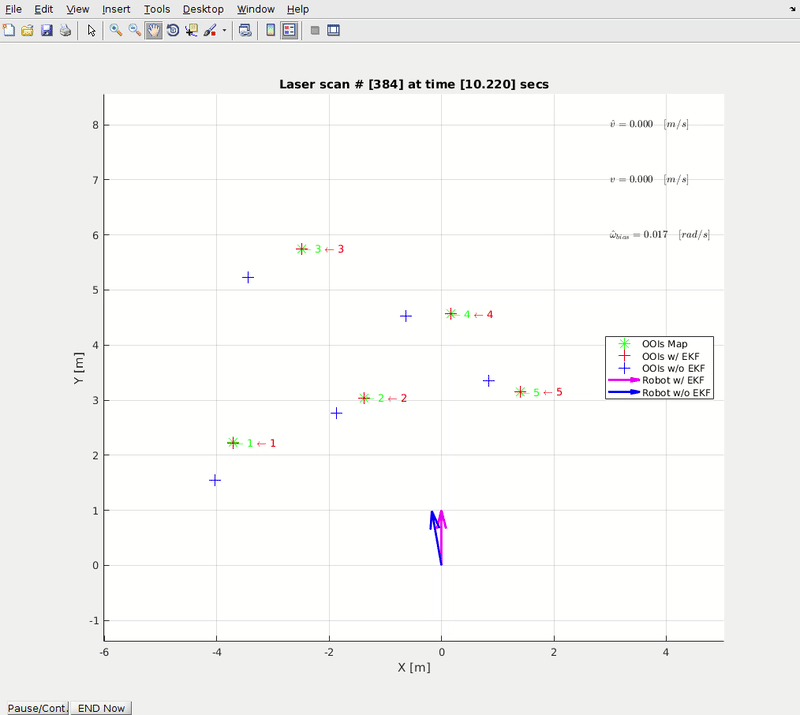
Task: Click the New Figure icon
Action: coord(9,31)
